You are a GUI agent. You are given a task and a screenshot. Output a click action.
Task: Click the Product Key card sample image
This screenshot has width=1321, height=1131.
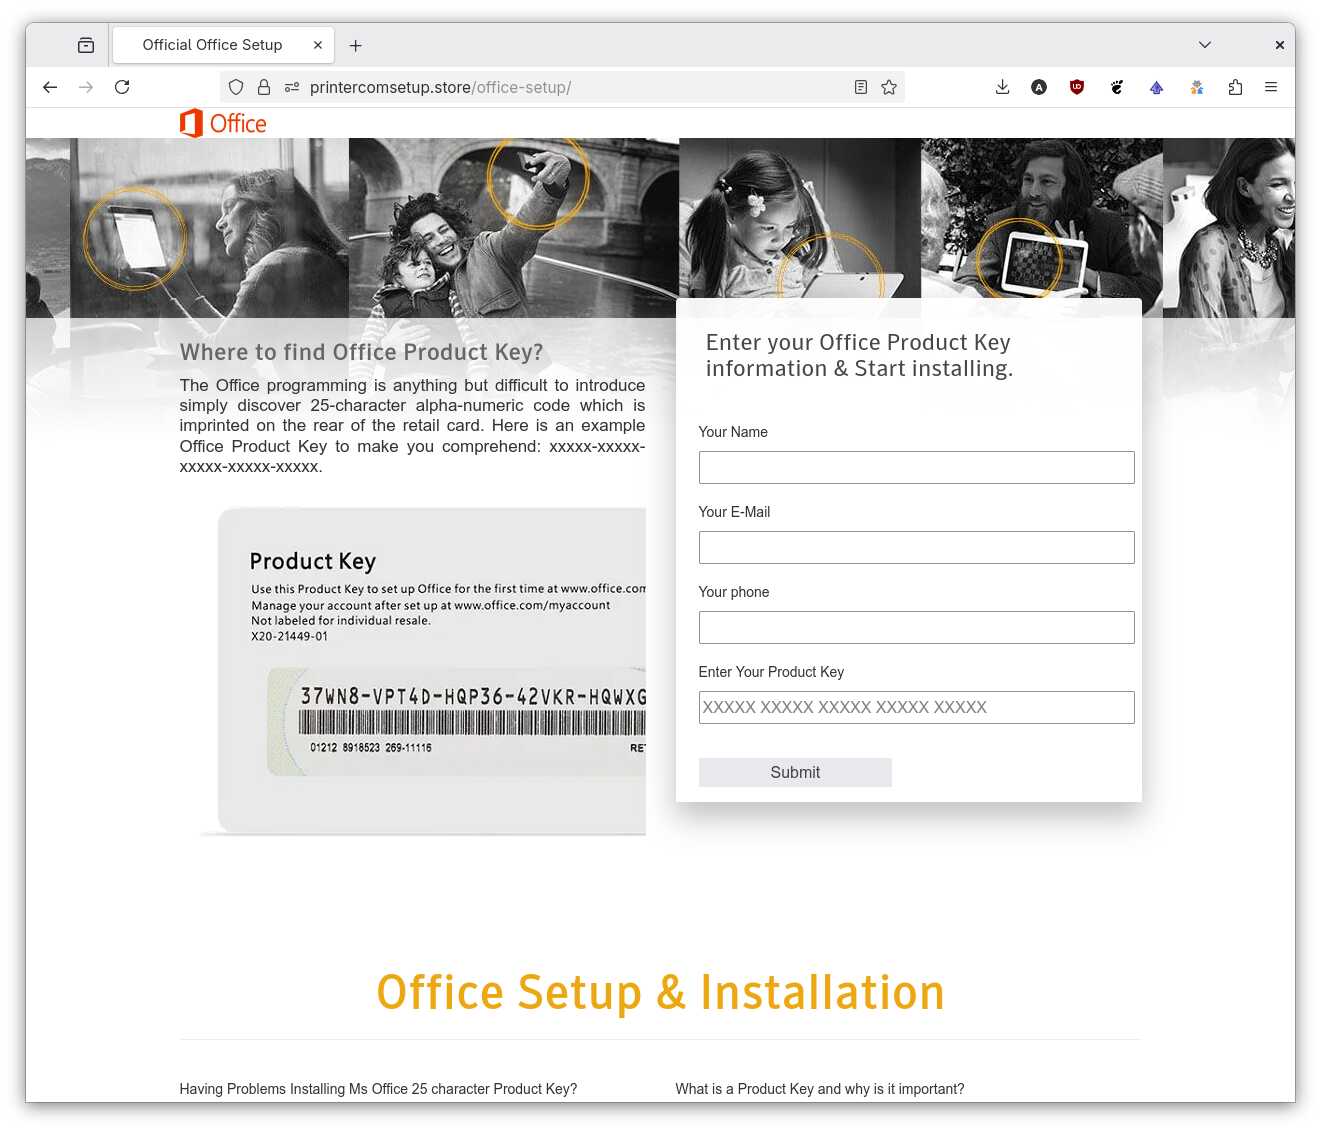(423, 670)
